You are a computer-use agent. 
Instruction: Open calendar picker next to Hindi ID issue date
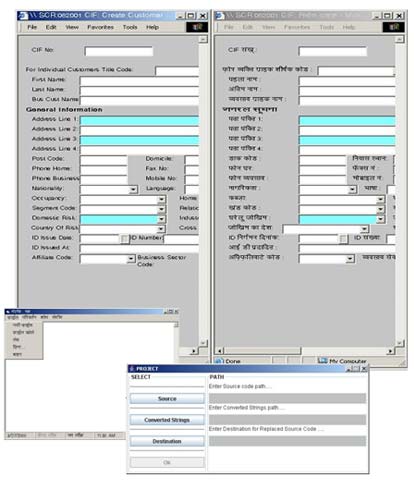click(343, 239)
